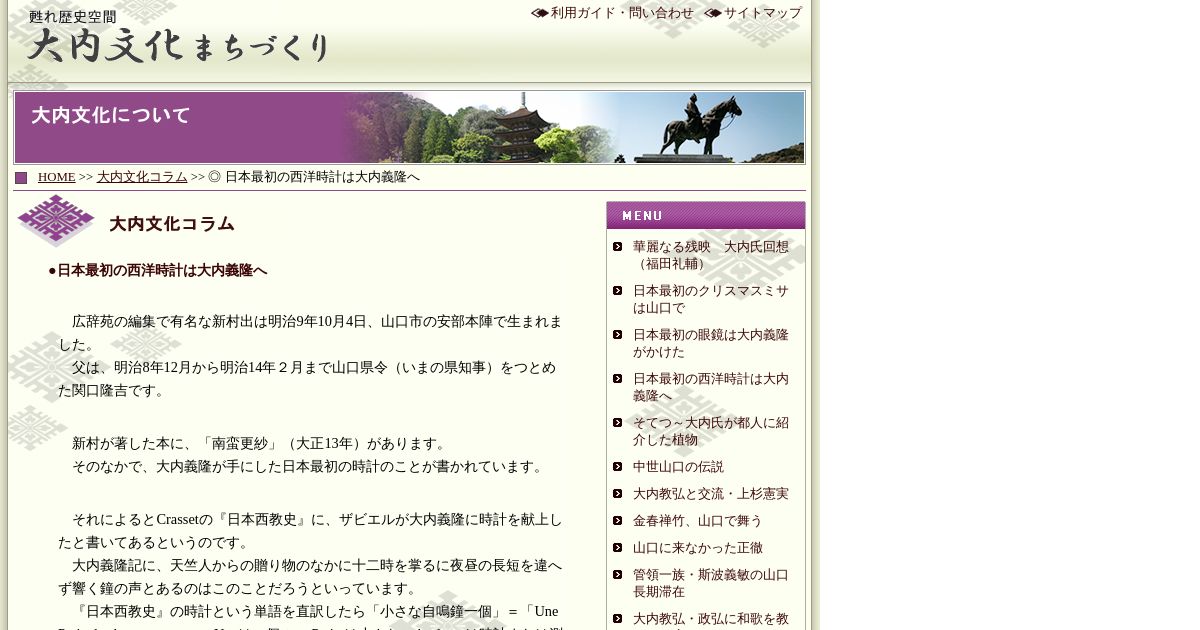Open menu item 金春禅竹、山口で舞う
The image size is (1200, 630).
[x=698, y=521]
